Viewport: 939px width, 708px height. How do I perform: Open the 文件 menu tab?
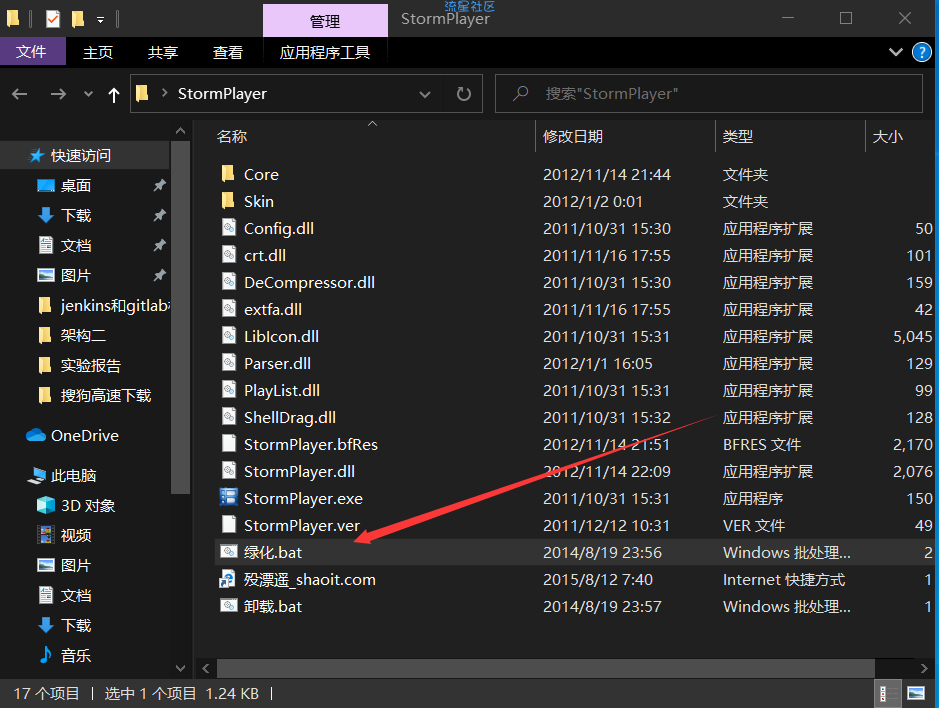[x=31, y=52]
